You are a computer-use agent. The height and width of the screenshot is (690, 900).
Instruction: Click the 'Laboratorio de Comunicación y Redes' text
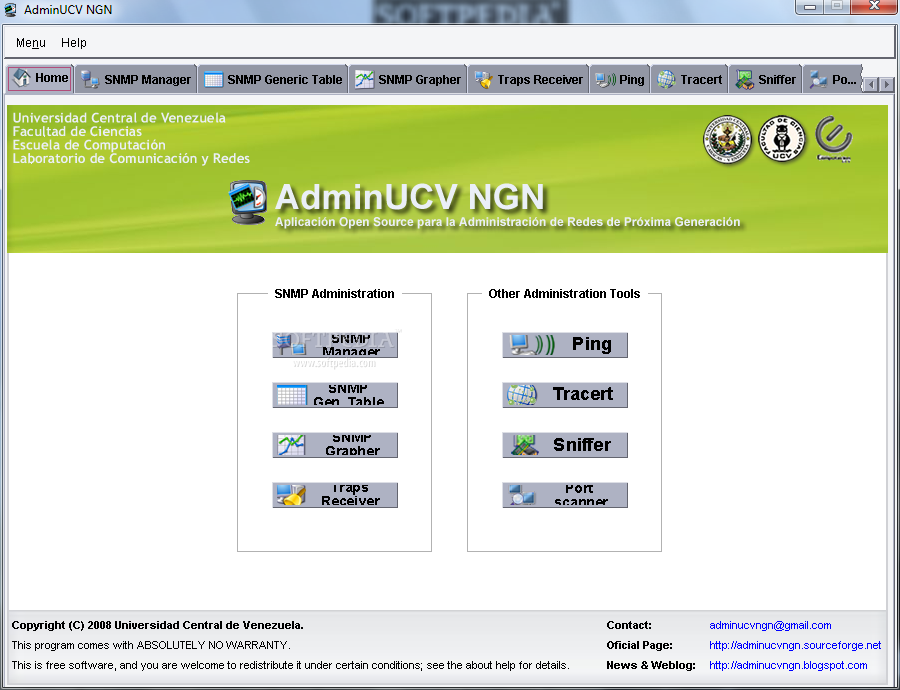point(131,158)
